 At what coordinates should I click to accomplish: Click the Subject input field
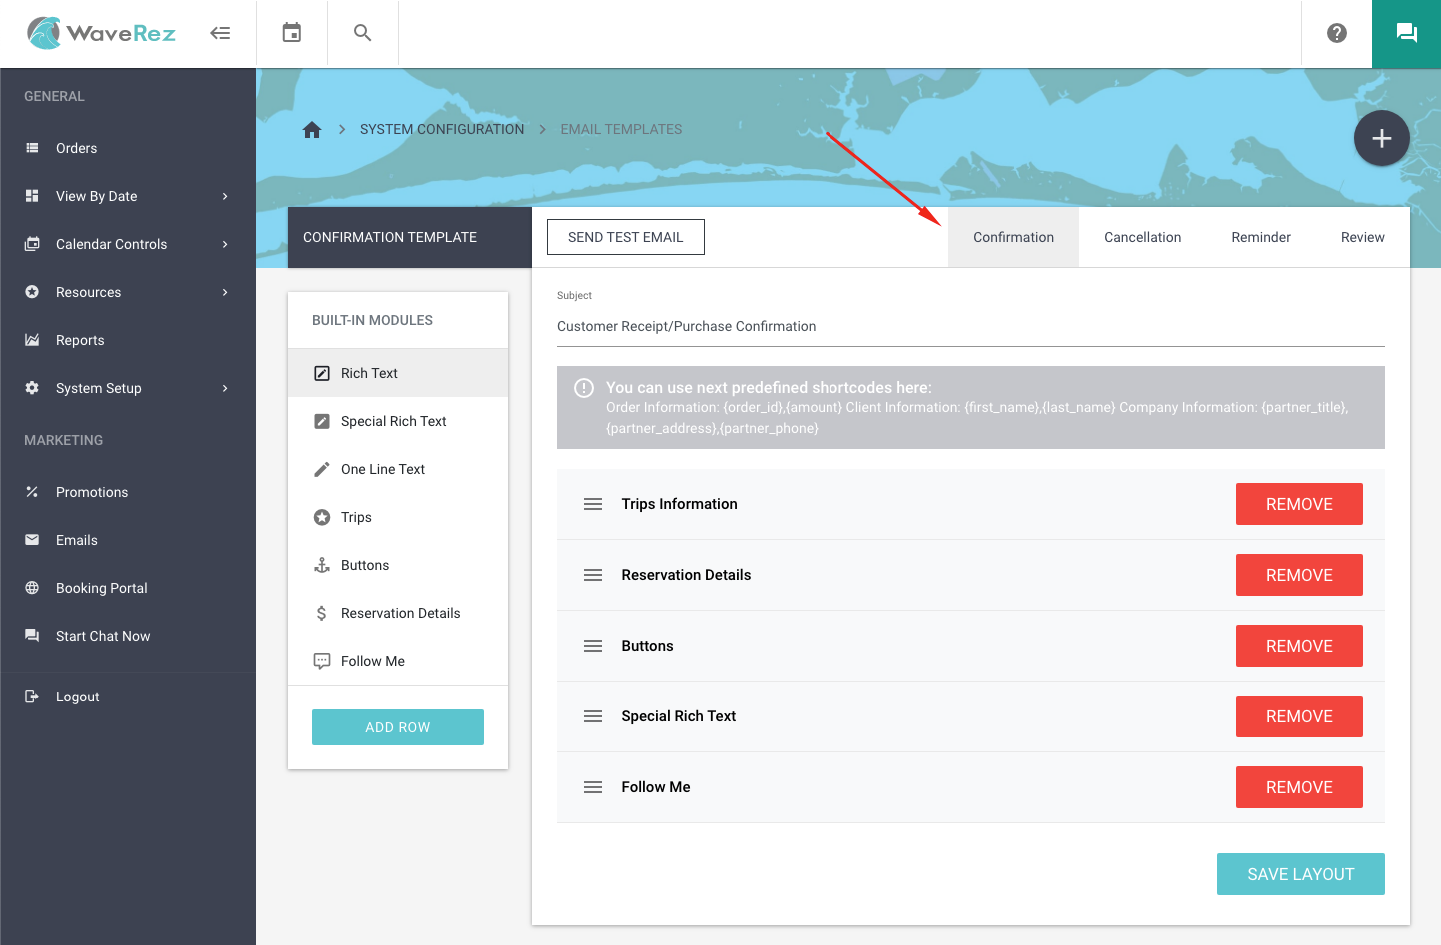coord(970,327)
